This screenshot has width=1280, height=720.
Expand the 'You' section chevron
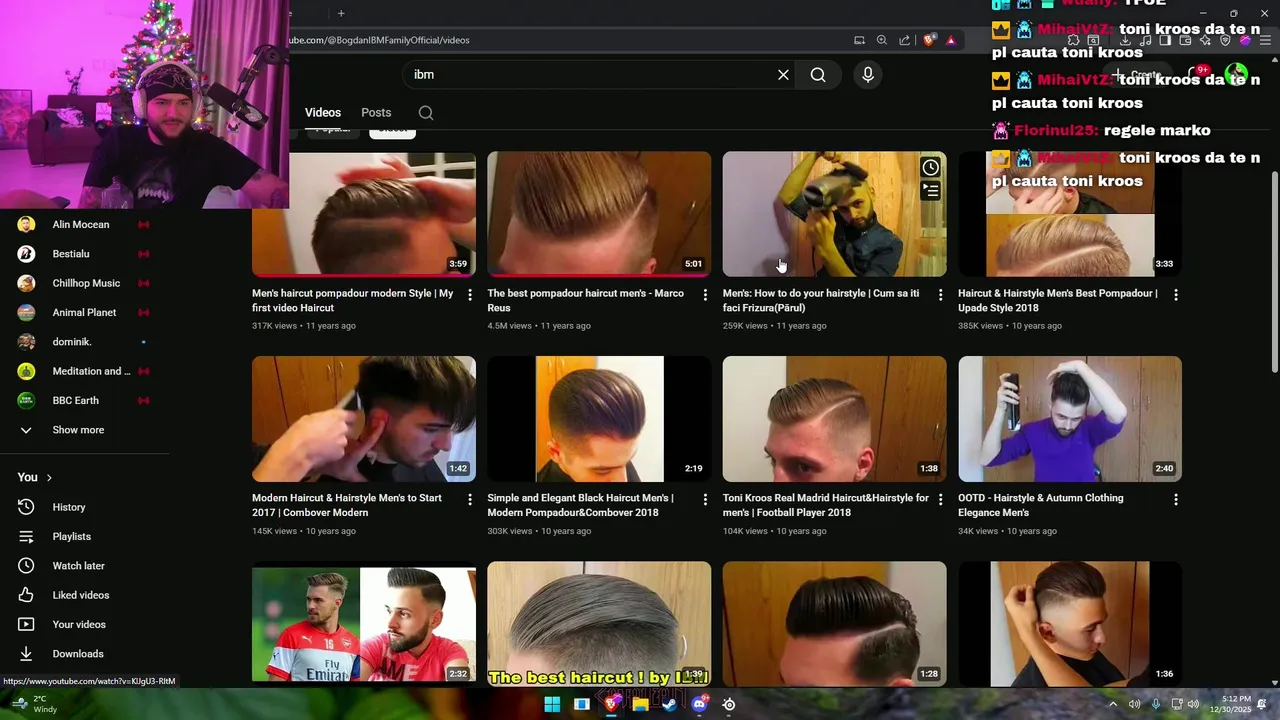click(49, 478)
